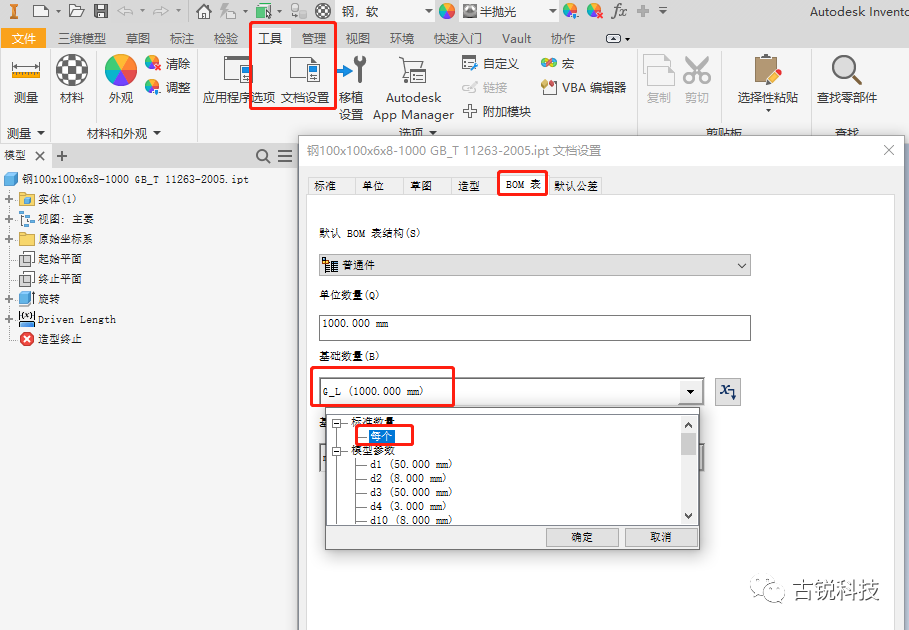The image size is (909, 630).
Task: Open the 默认 BOM 表结构 dropdown (普通件)
Action: coord(535,265)
